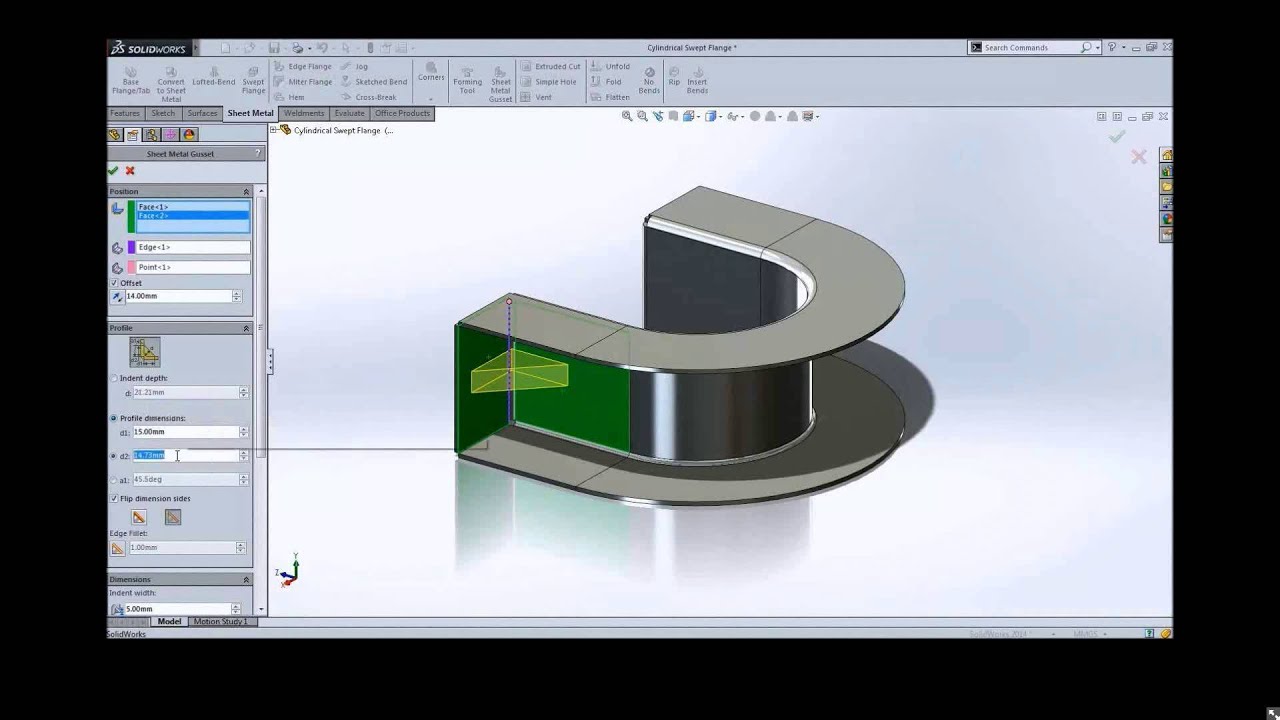1280x720 pixels.
Task: Switch to the Sketch tab
Action: pos(163,113)
